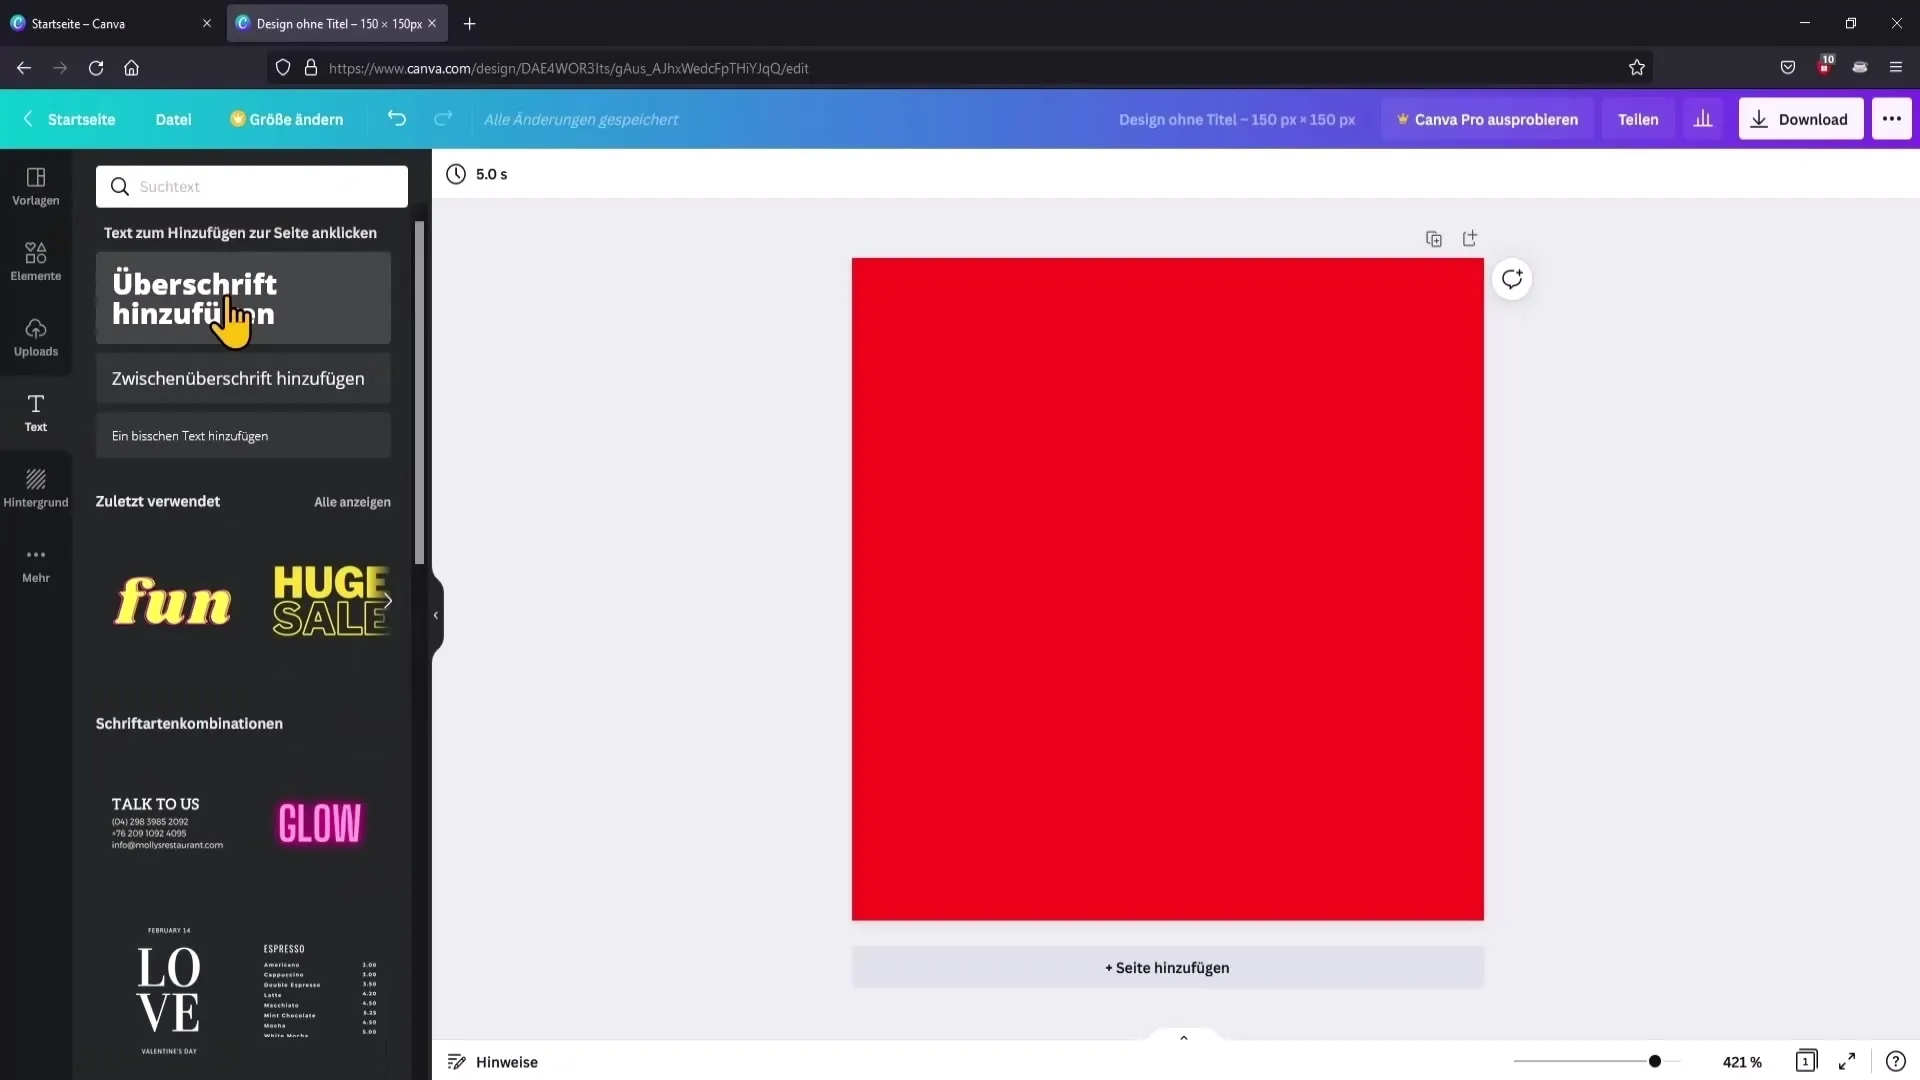Click the refresh design icon
This screenshot has height=1080, width=1920.
[x=1514, y=278]
